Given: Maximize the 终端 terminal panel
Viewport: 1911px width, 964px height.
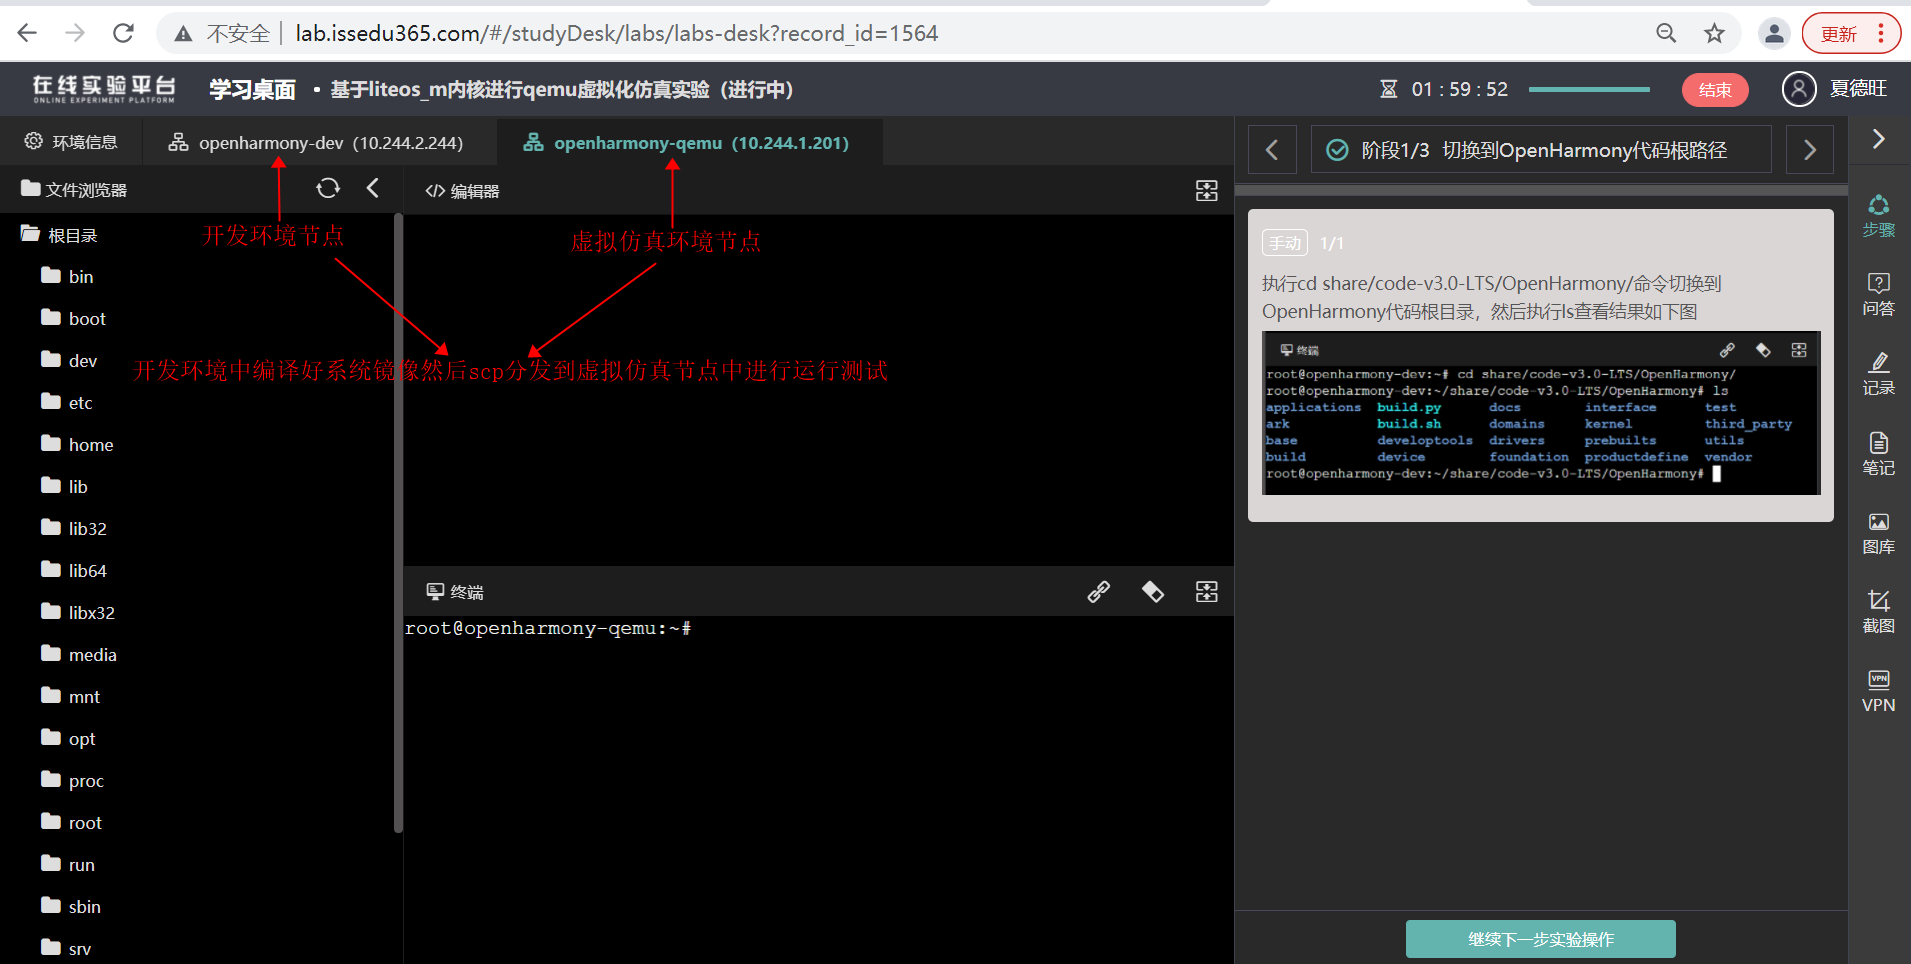Looking at the screenshot, I should click(x=1207, y=592).
